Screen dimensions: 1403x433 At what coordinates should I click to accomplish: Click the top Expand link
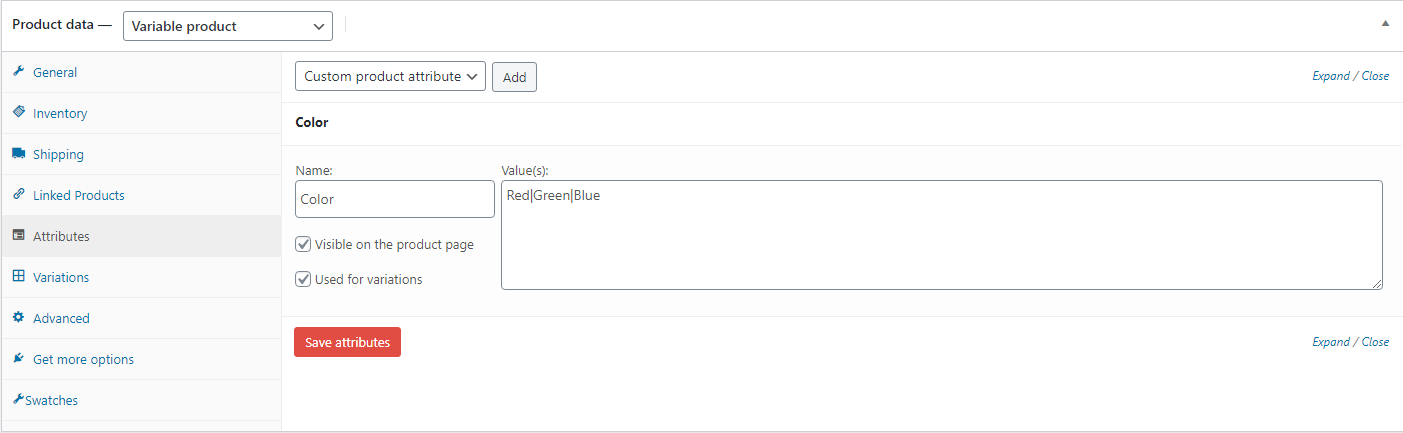(1330, 76)
